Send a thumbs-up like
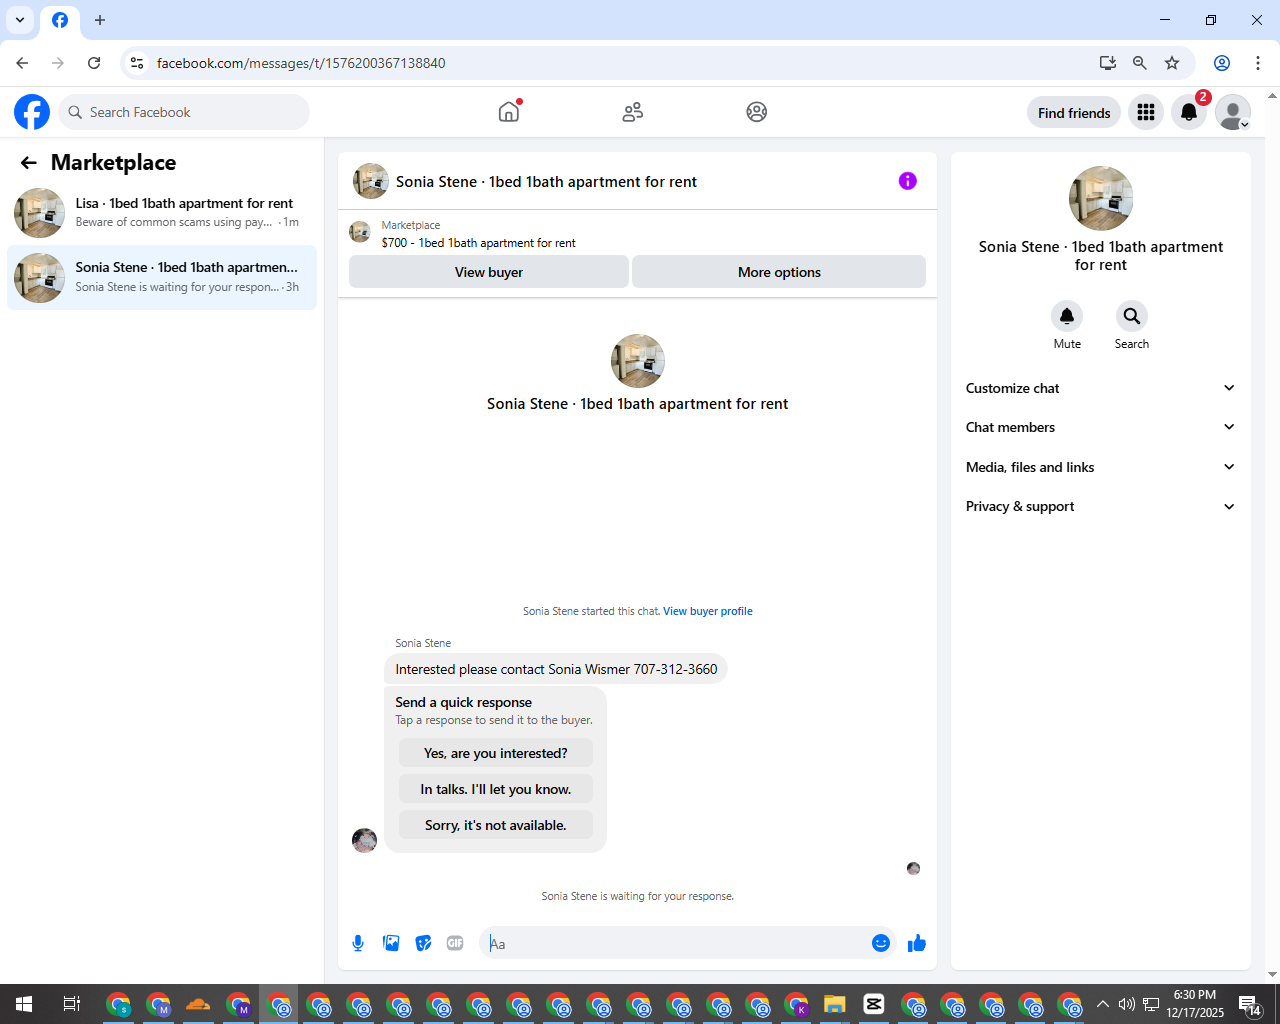 917,943
